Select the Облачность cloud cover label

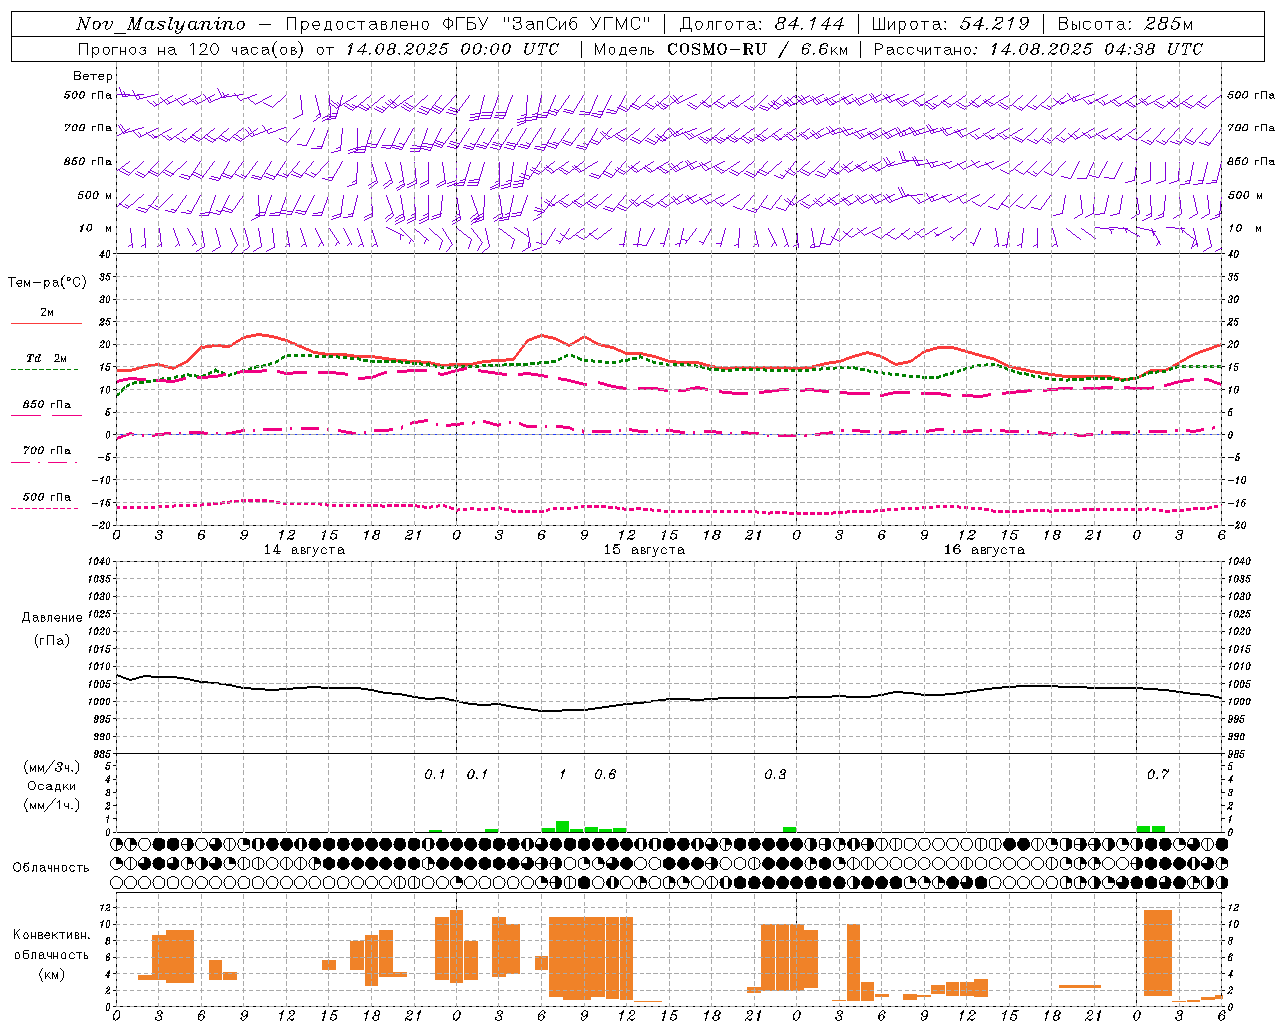tap(51, 867)
